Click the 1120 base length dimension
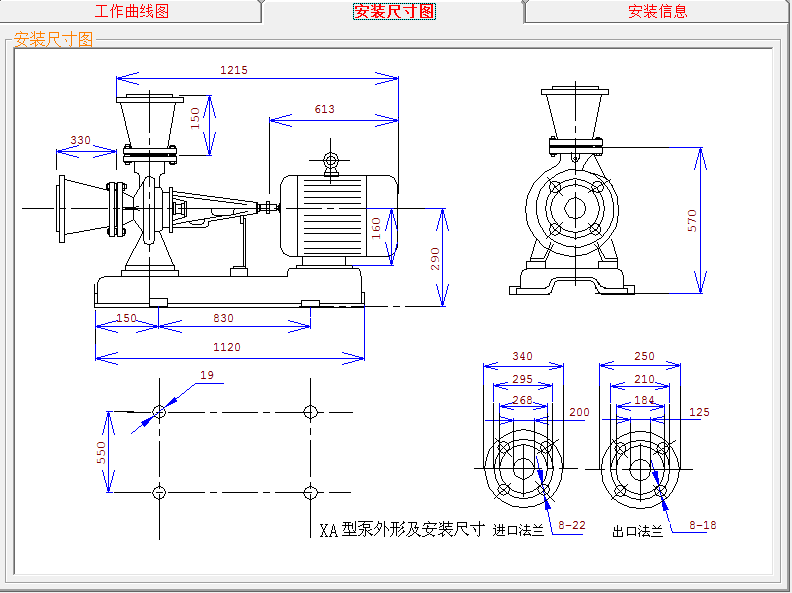 point(227,347)
